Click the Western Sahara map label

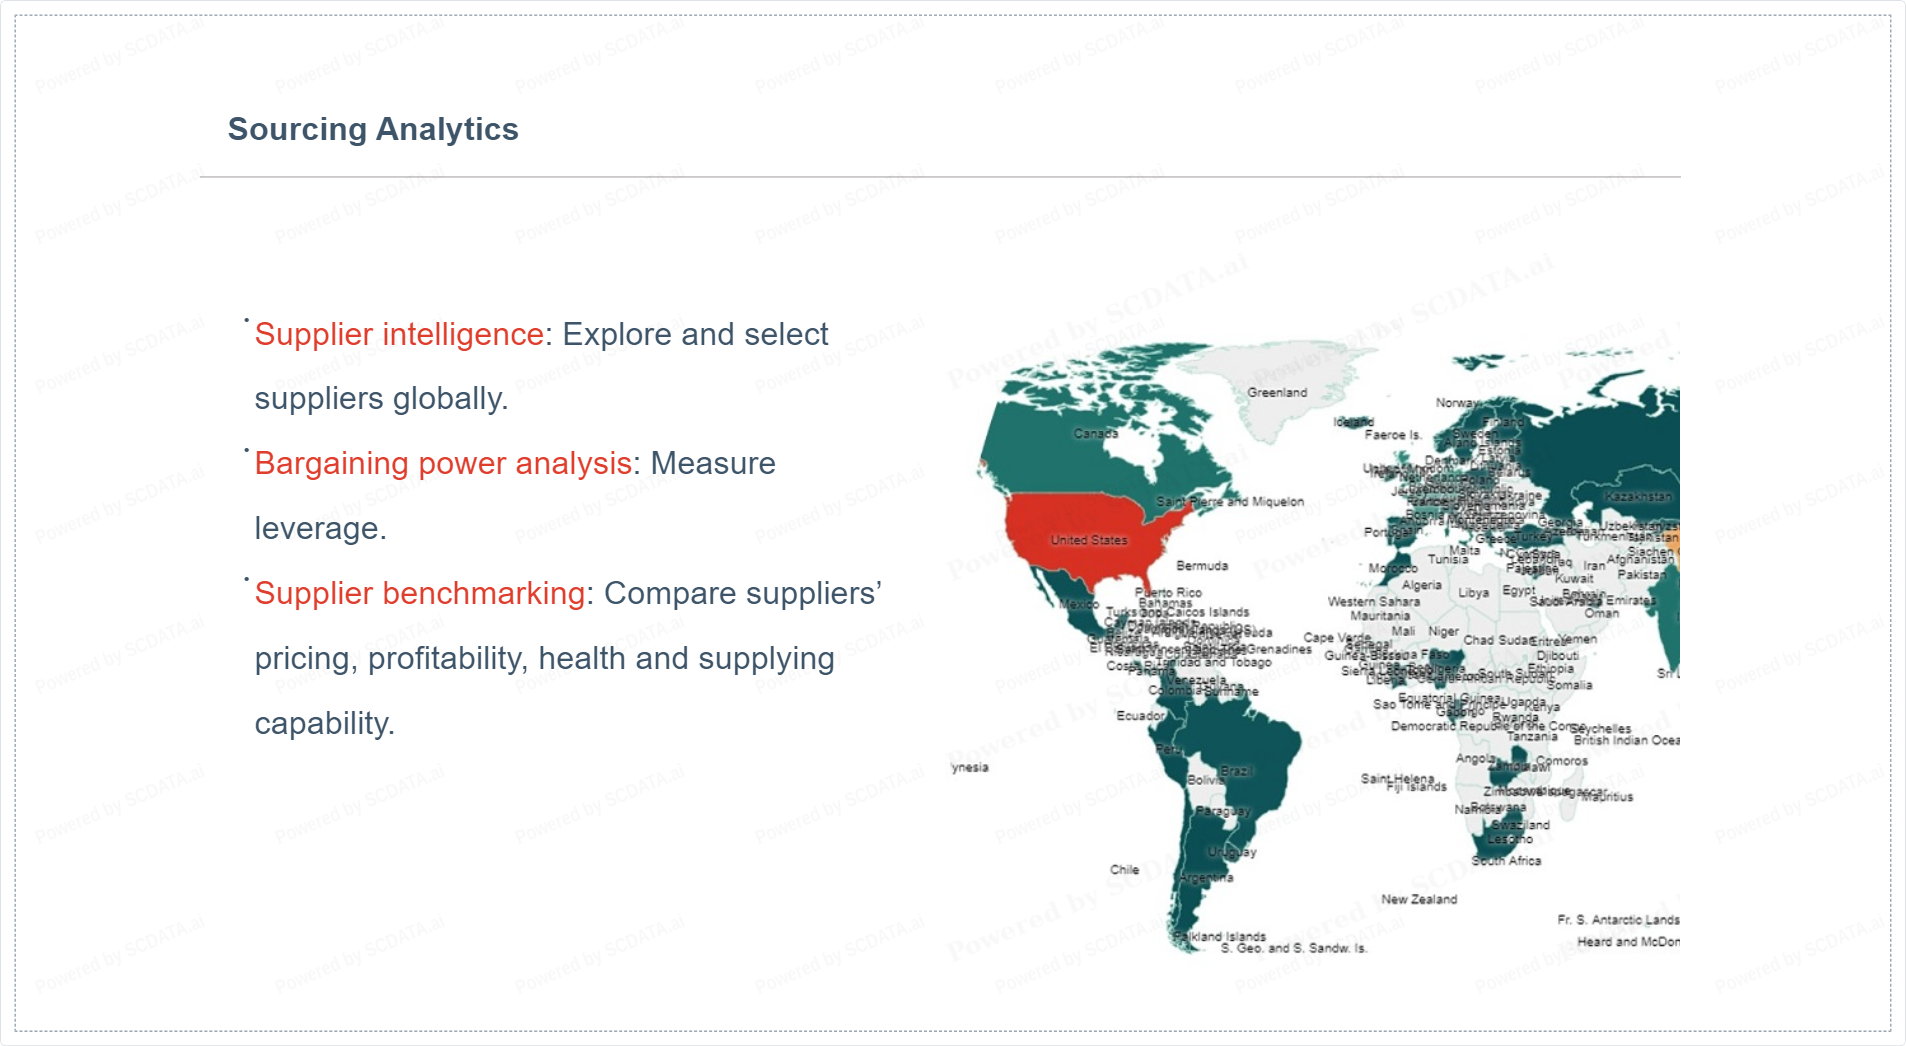pos(1373,602)
